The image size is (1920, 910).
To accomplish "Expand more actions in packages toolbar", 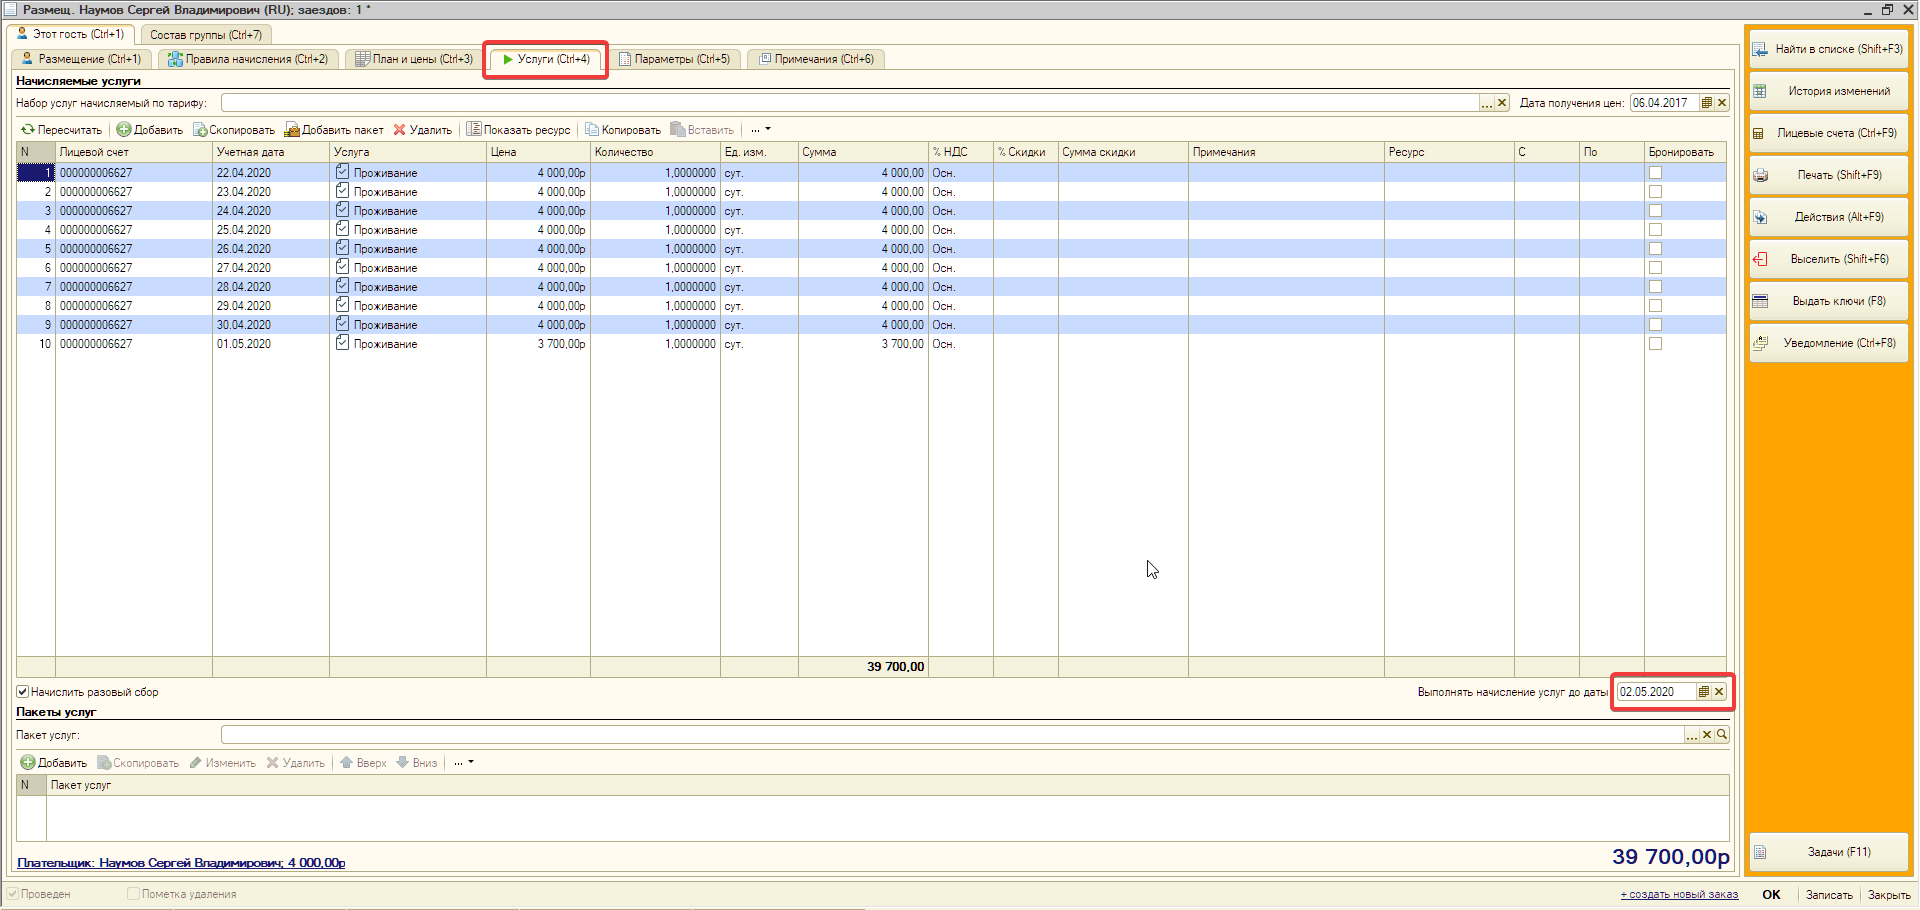I will [x=464, y=763].
